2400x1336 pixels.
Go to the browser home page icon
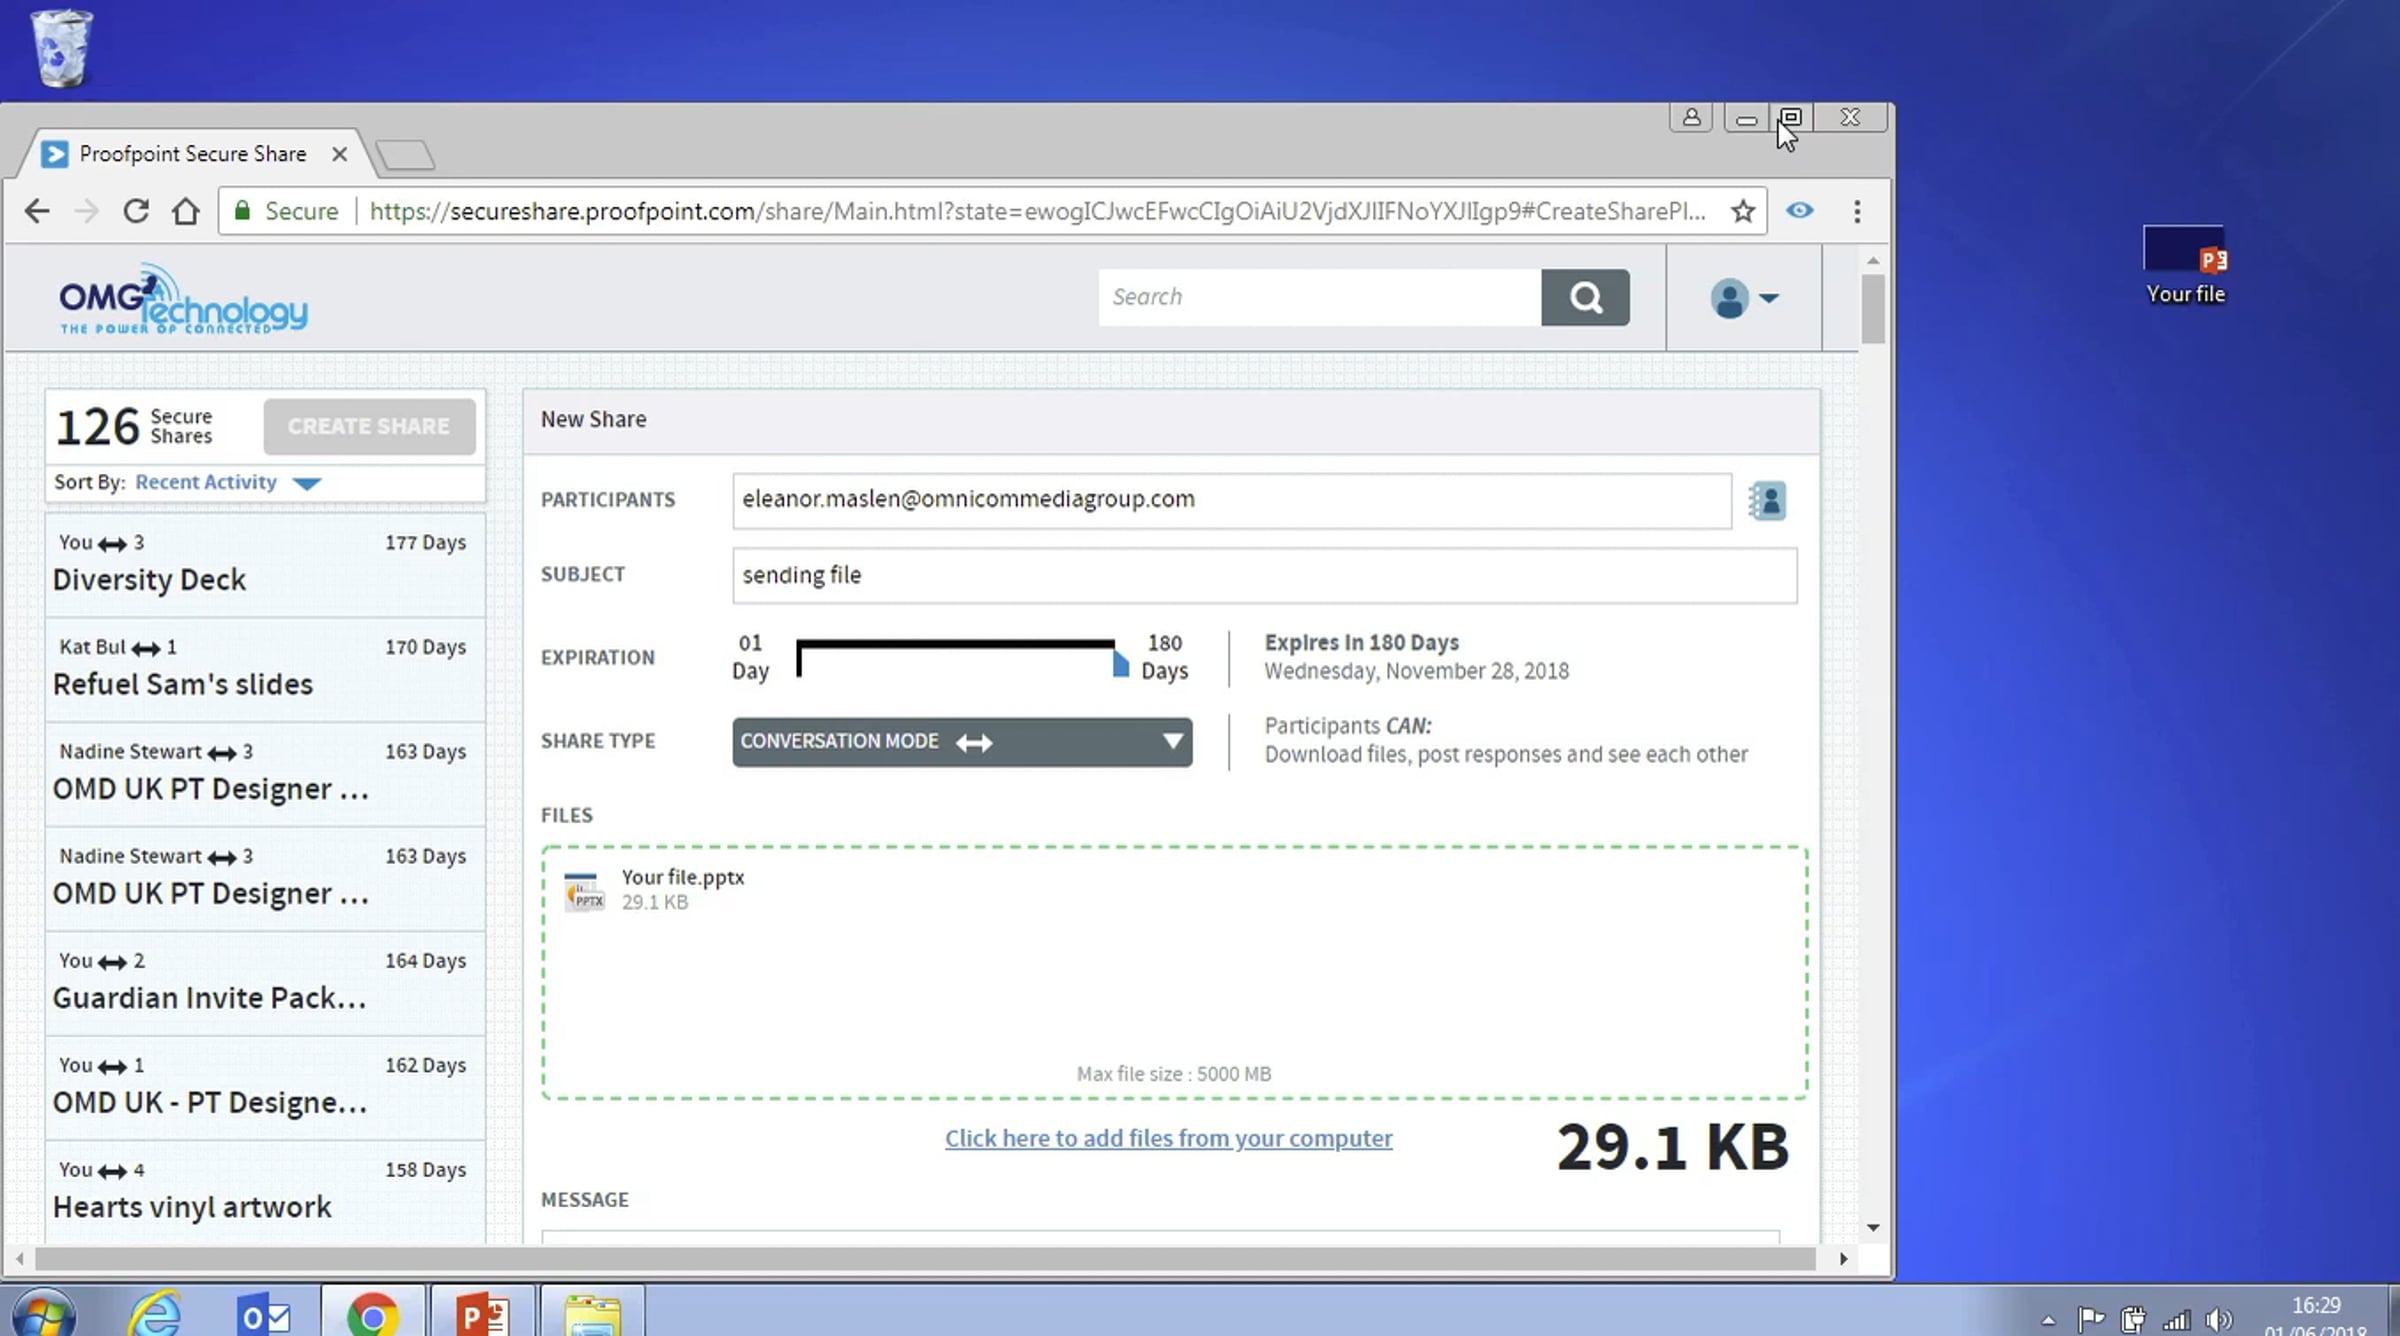[x=185, y=211]
